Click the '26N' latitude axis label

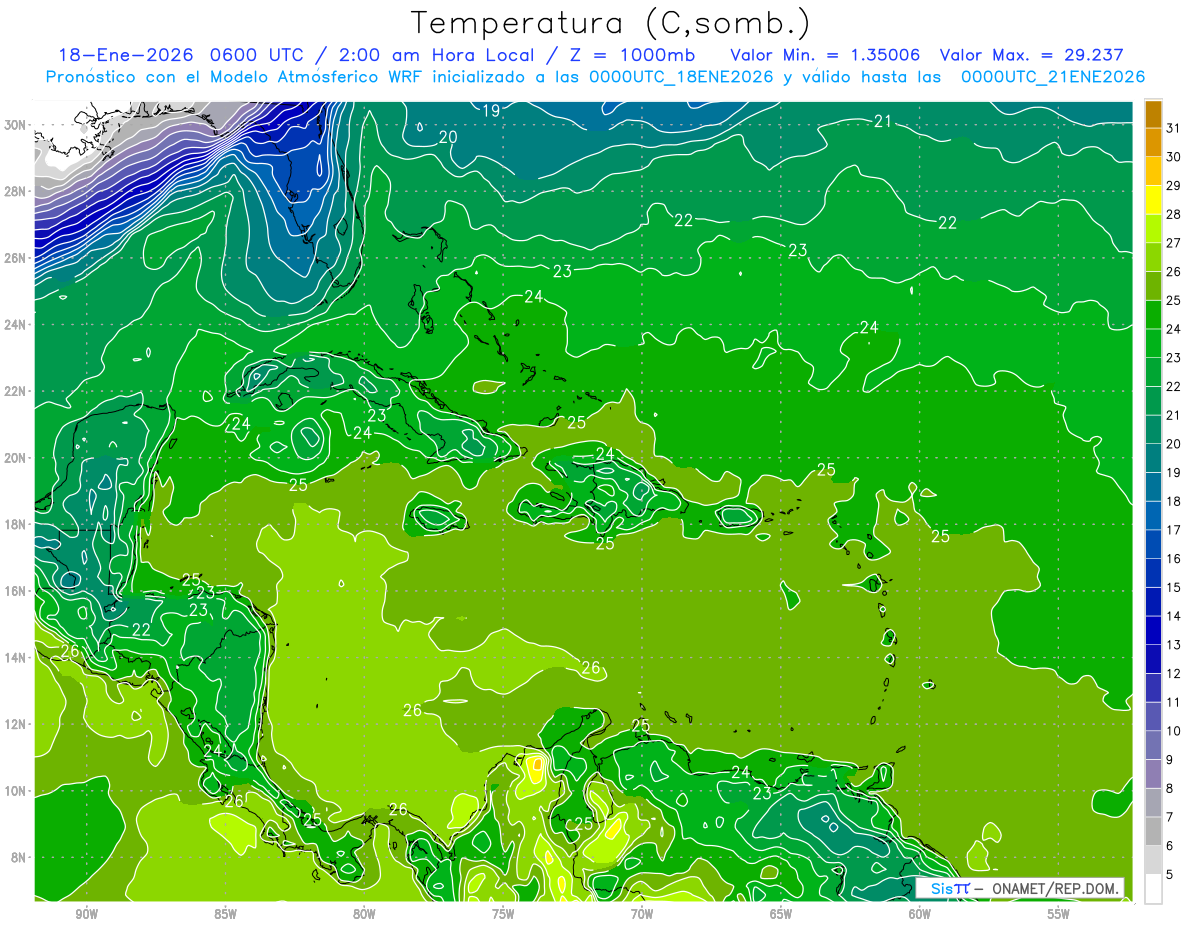click(16, 258)
